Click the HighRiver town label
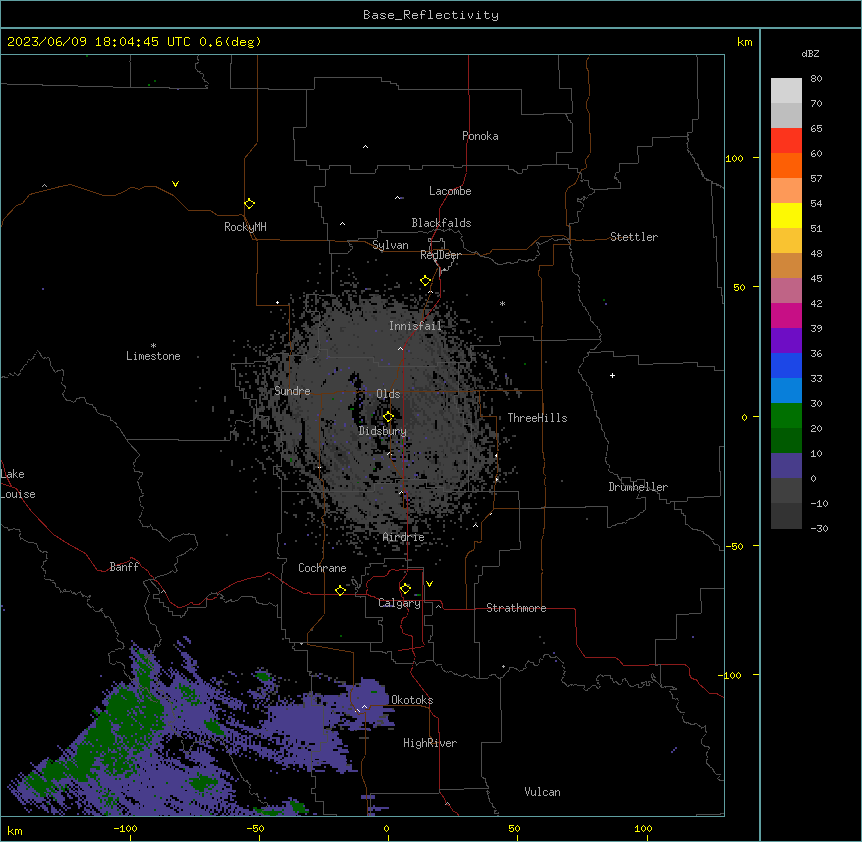The image size is (862, 842). [430, 743]
